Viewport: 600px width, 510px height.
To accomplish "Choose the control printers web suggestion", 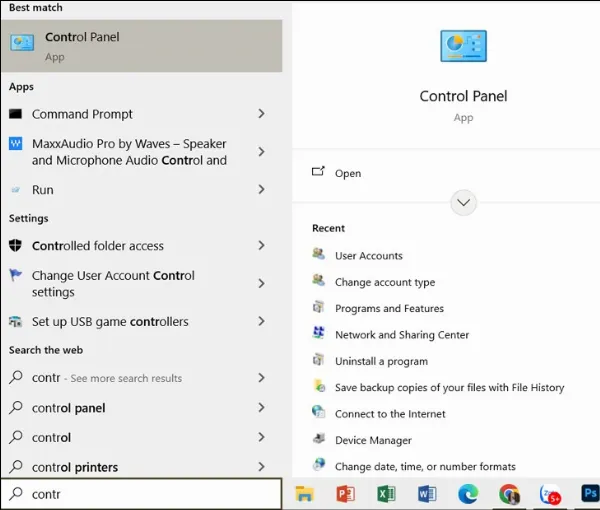I will coord(75,467).
